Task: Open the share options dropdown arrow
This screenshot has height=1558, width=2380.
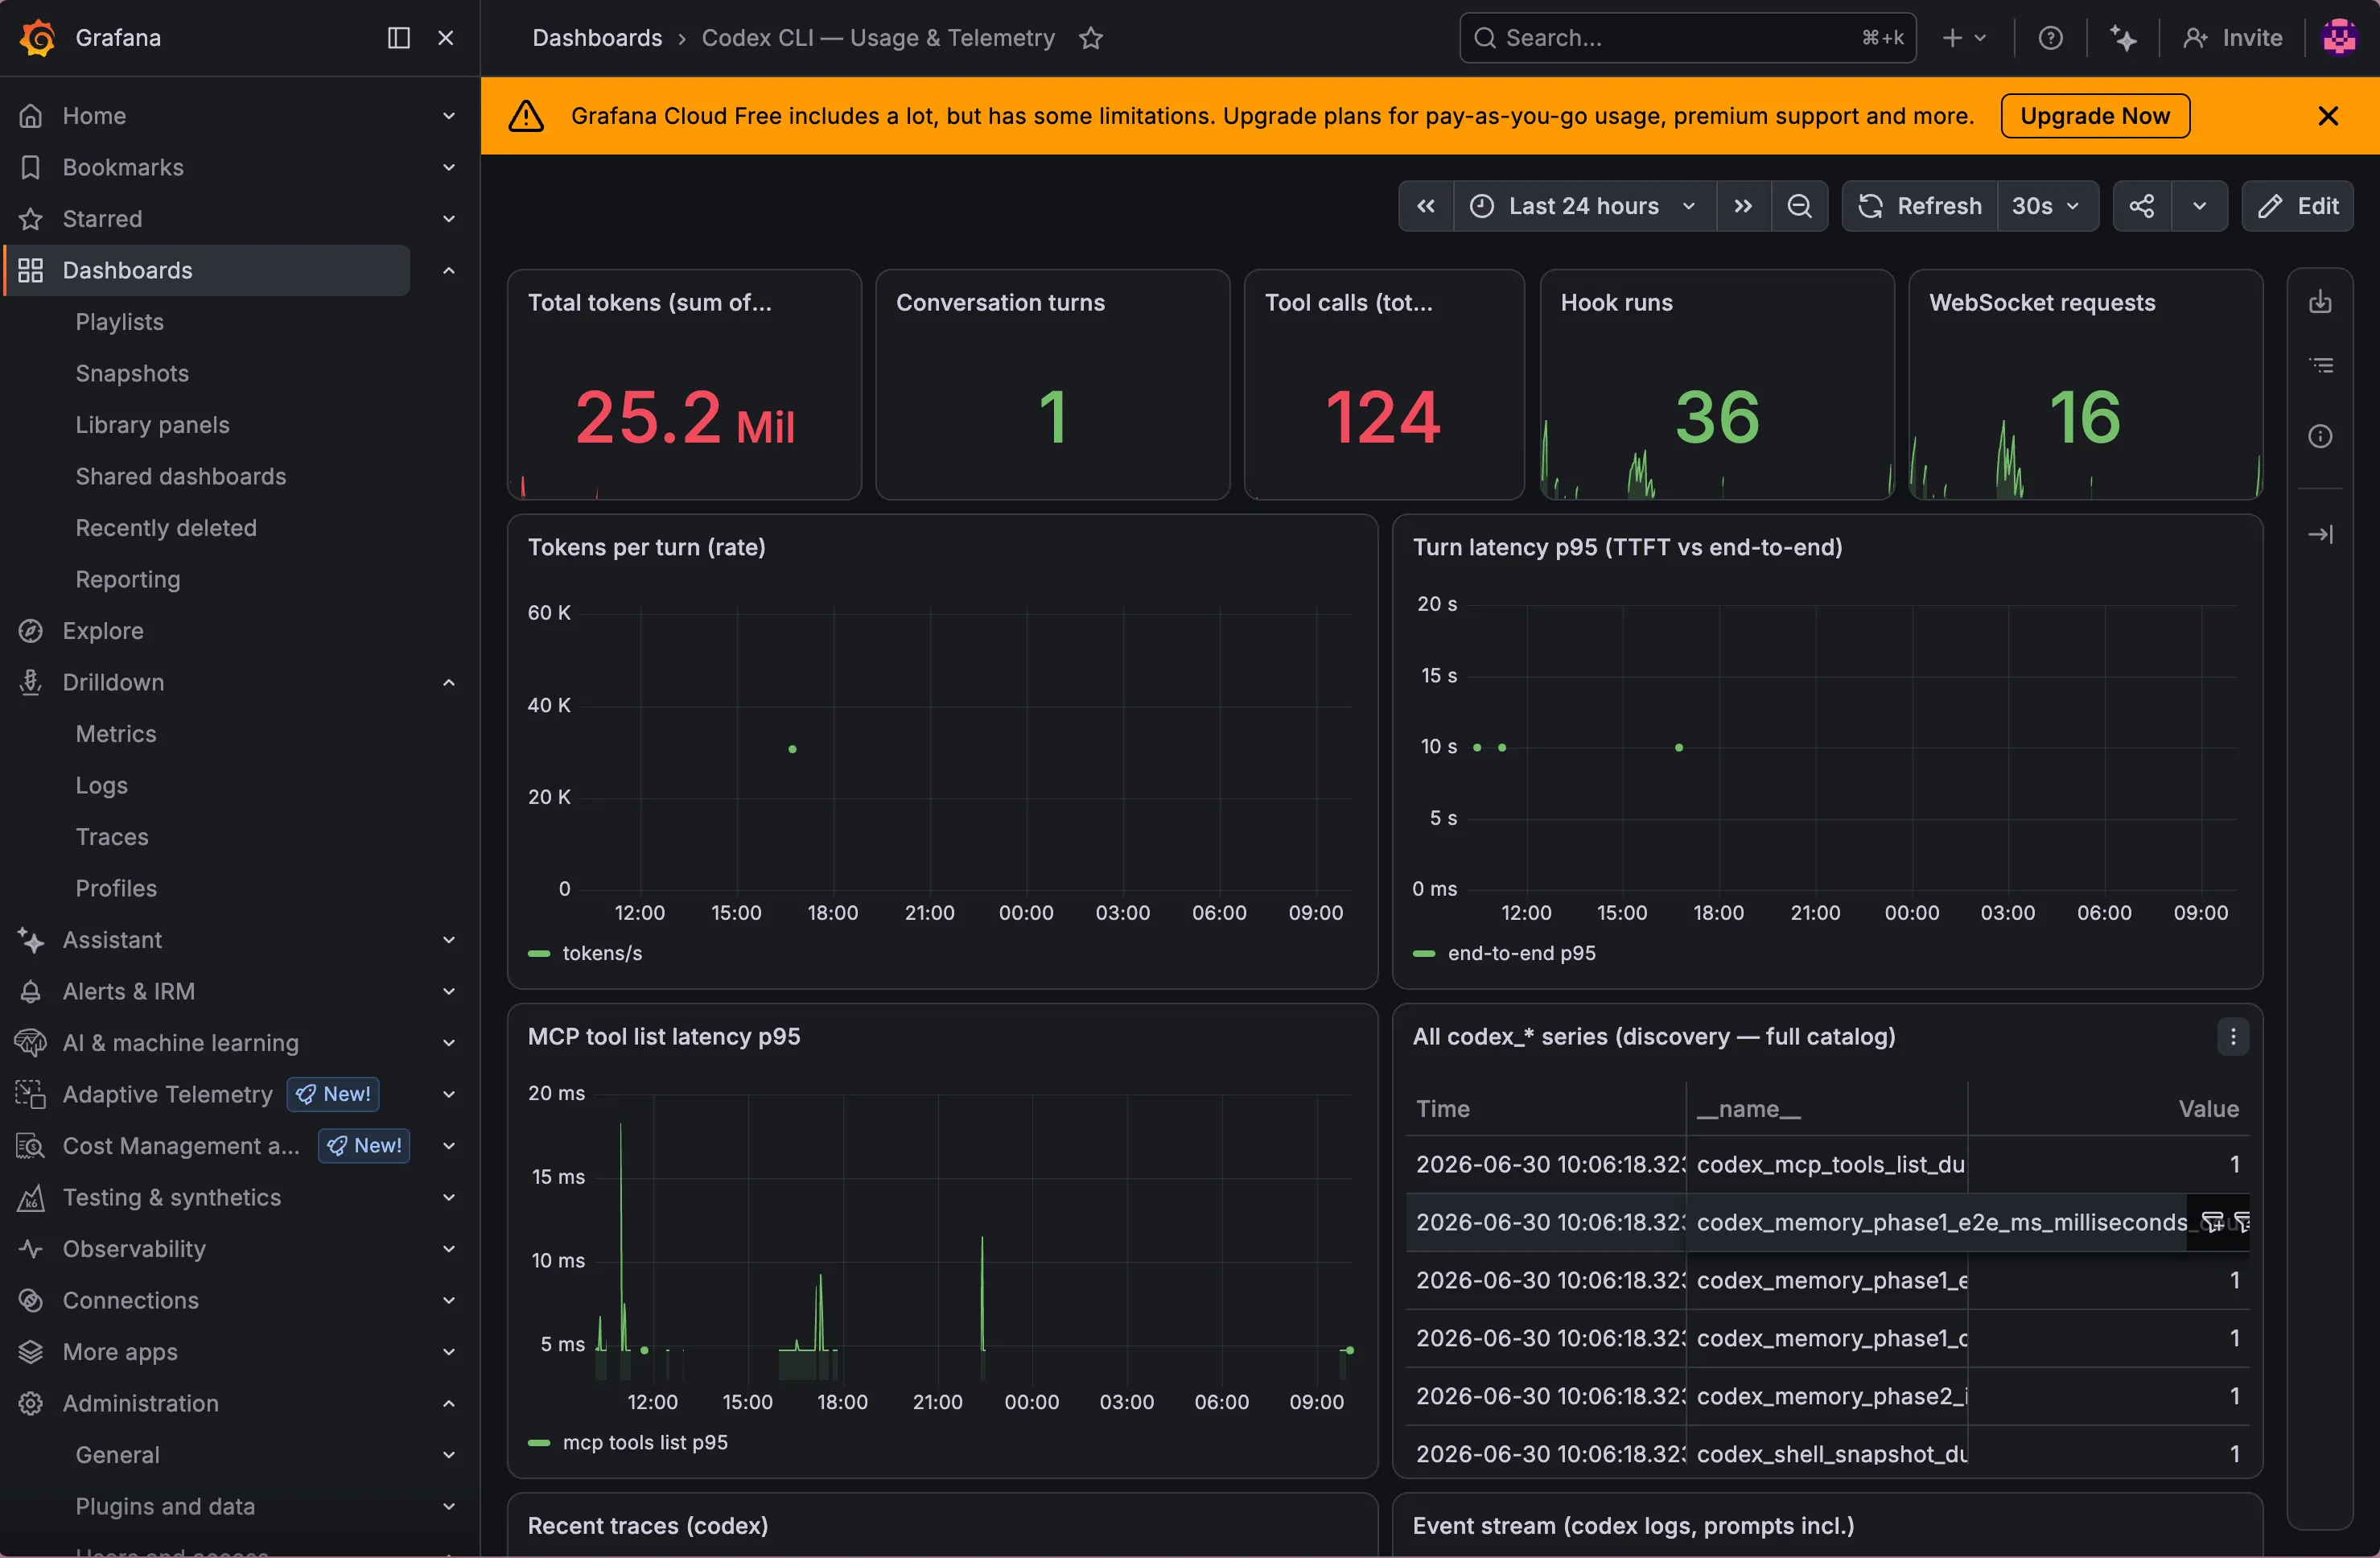Action: [x=2199, y=206]
